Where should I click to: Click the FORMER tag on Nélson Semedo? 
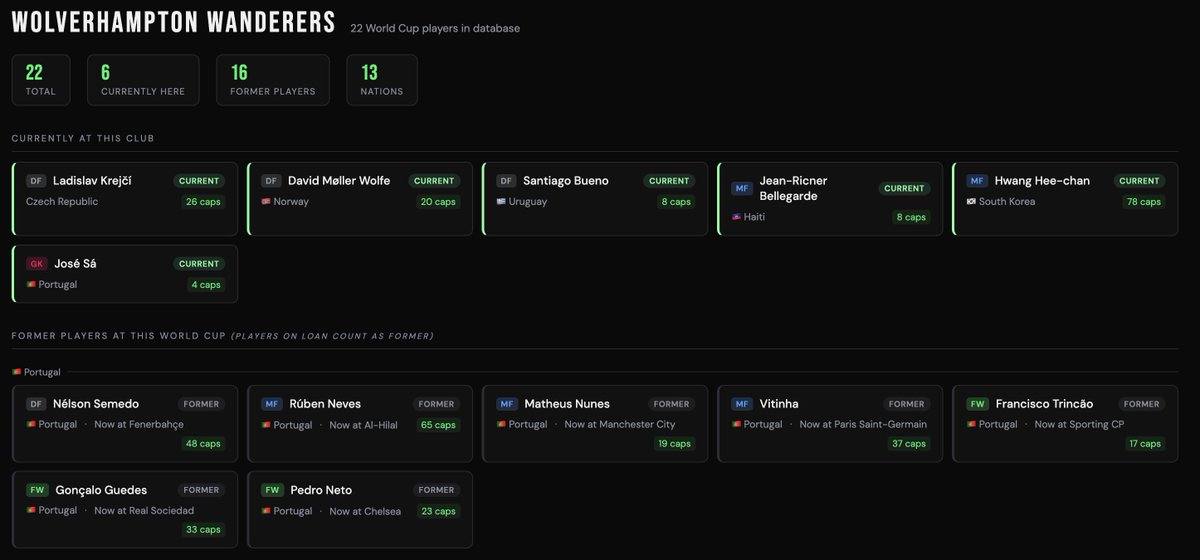[x=201, y=404]
